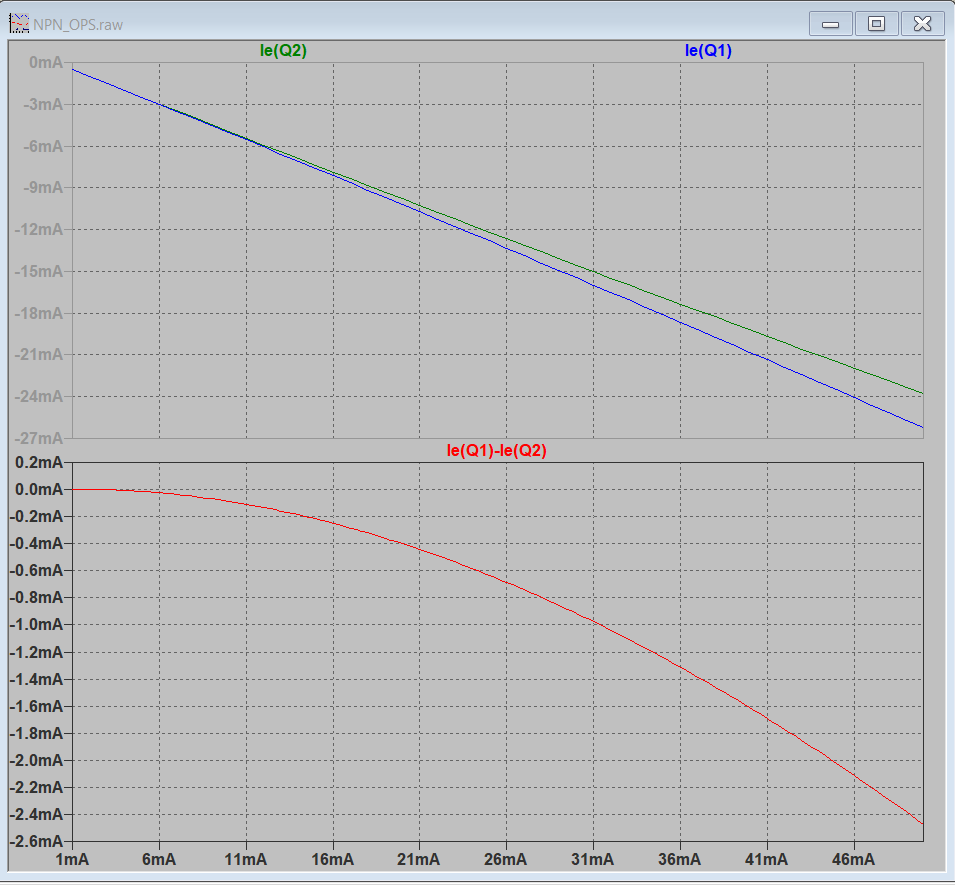Click the 6mA horizontal axis label
955x885 pixels.
160,859
